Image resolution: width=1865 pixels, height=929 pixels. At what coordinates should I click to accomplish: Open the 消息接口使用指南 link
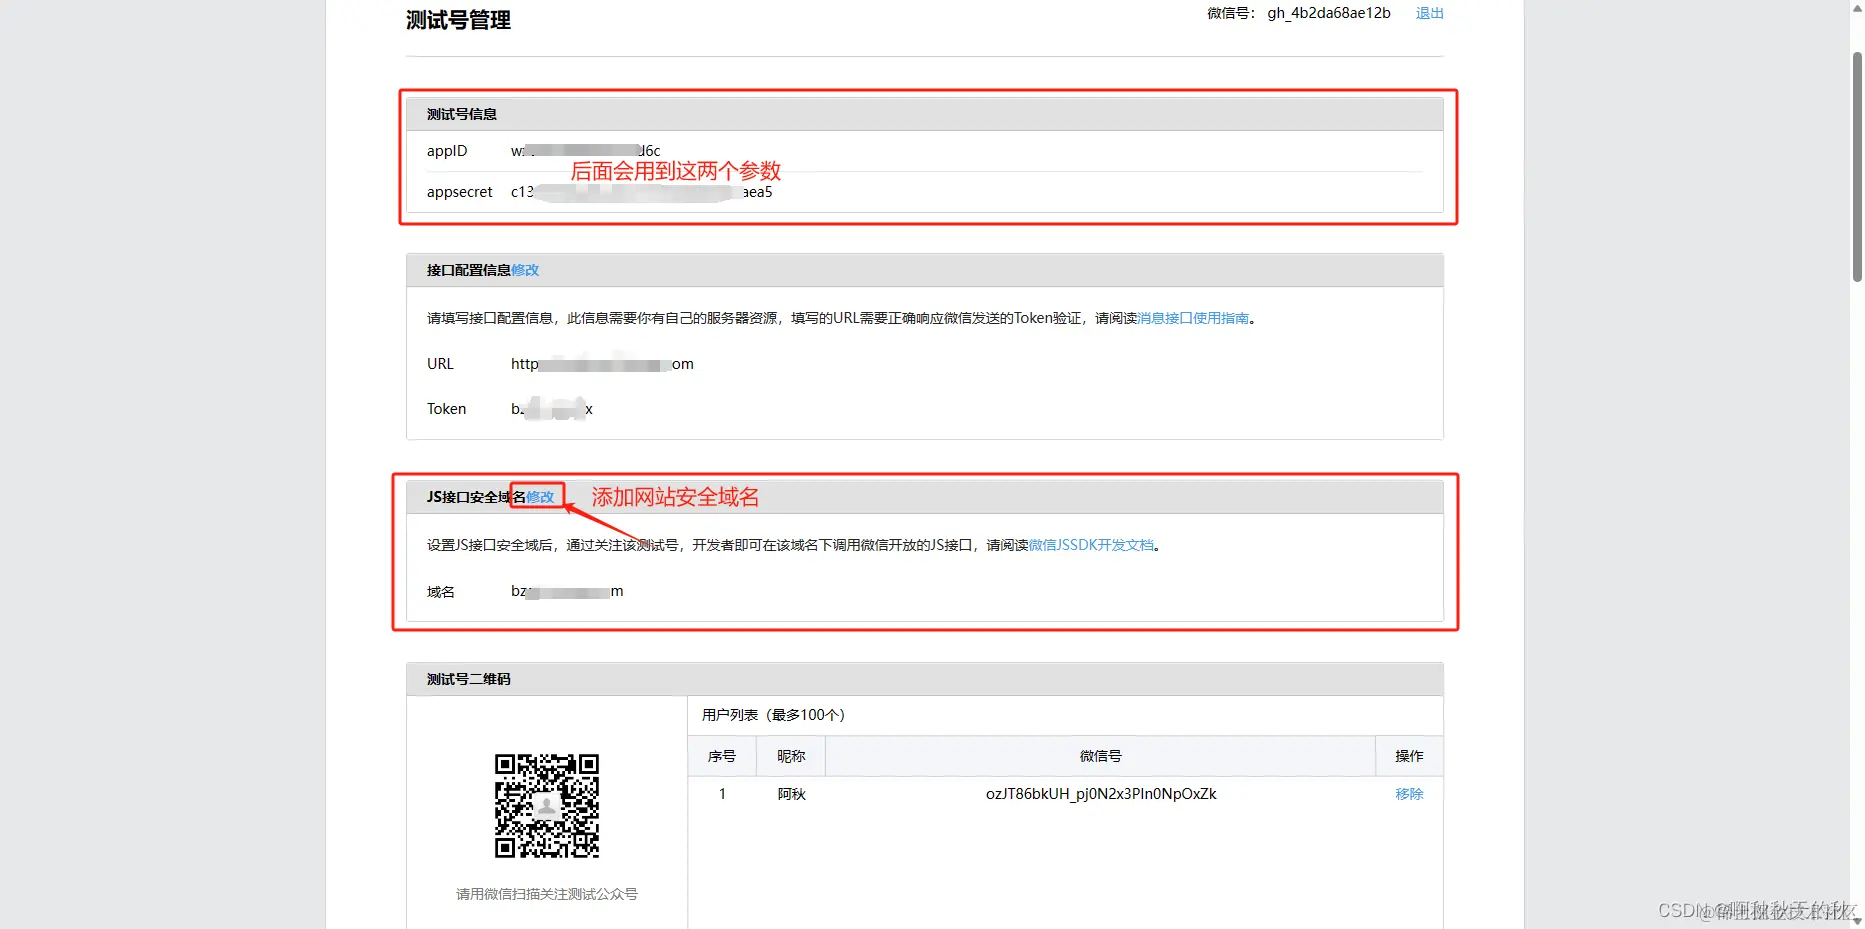1193,318
